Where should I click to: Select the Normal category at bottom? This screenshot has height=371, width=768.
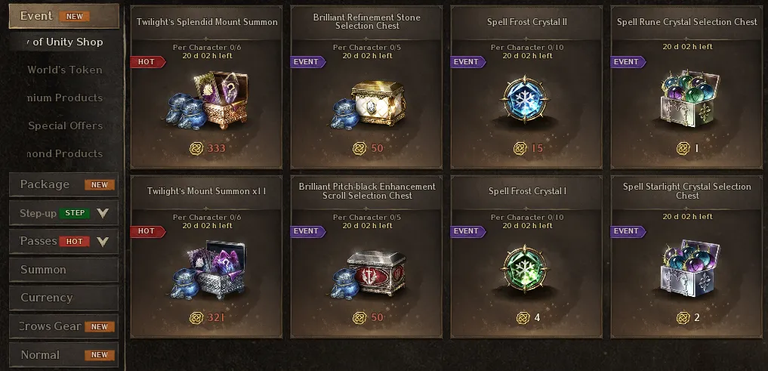[x=64, y=355]
